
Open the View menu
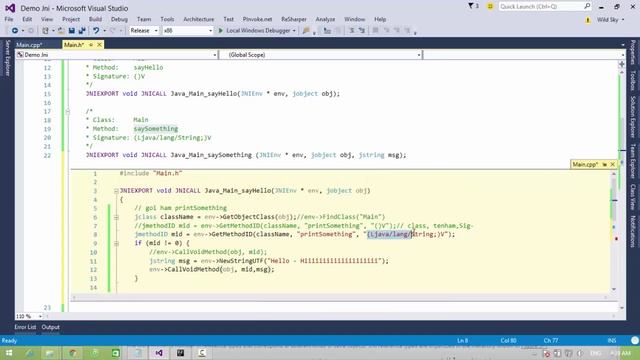coord(47,19)
